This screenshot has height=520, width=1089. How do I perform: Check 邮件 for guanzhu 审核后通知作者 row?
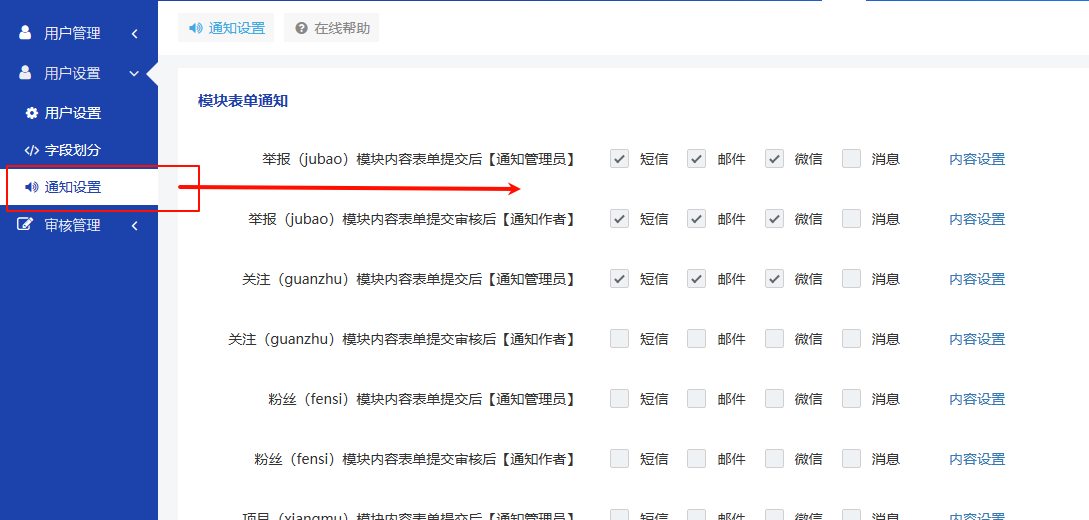coord(697,339)
